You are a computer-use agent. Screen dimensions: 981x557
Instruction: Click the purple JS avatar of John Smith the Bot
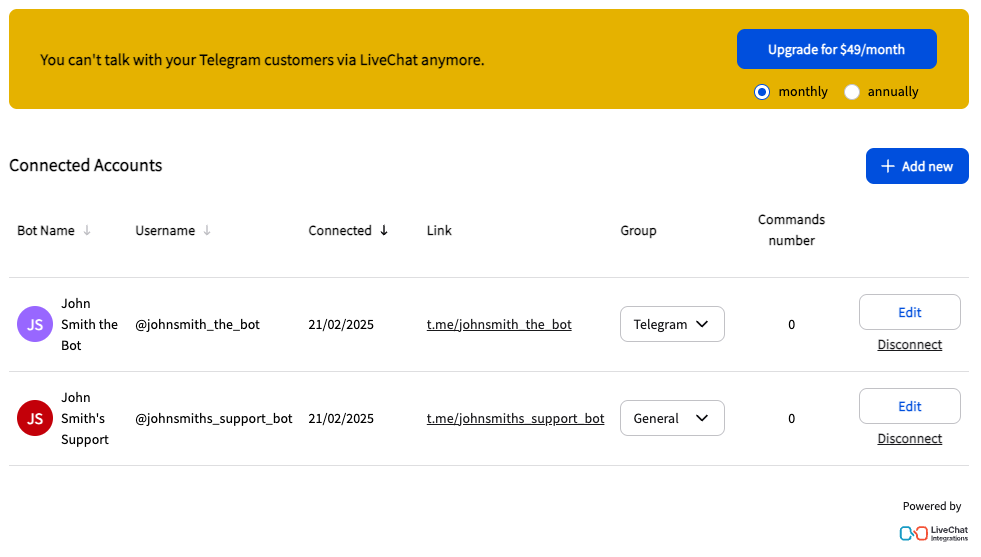tap(35, 324)
